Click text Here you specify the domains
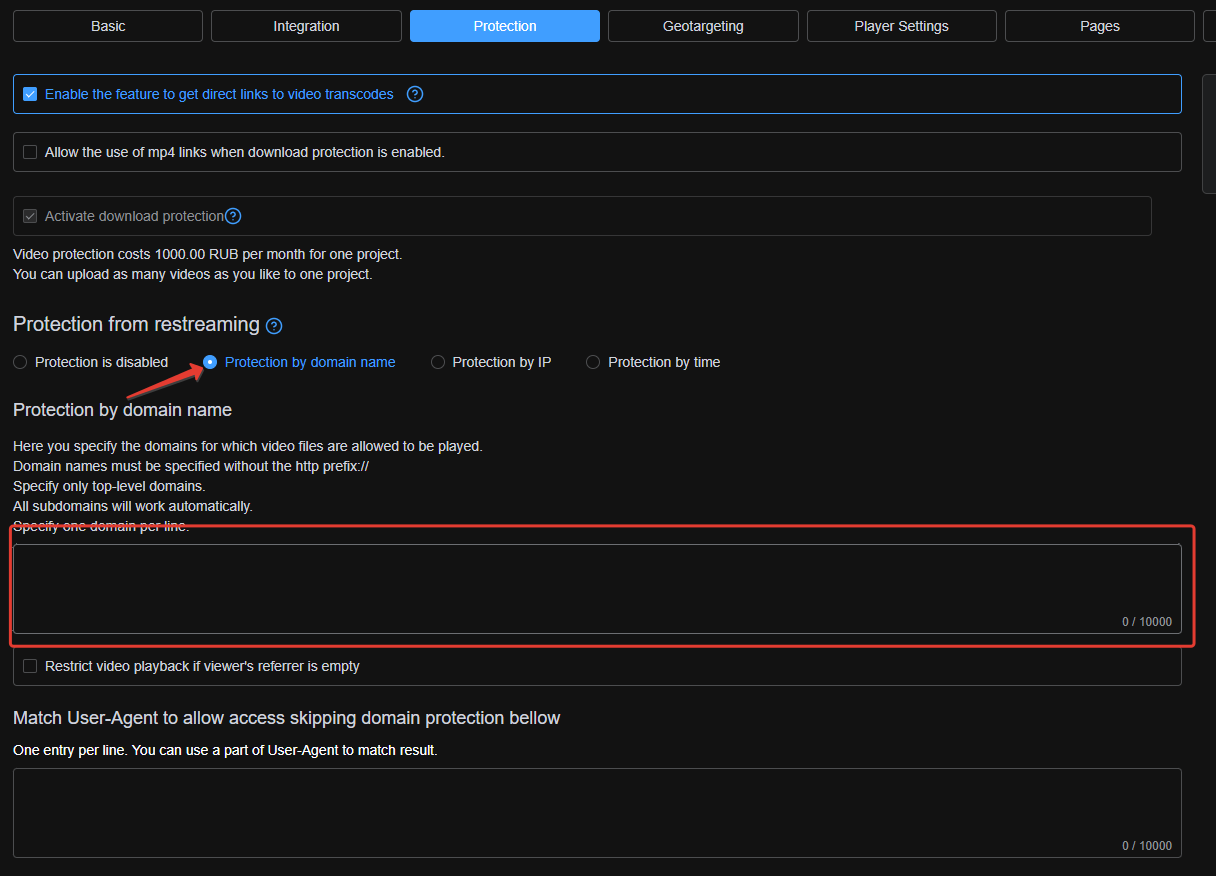The width and height of the screenshot is (1216, 876). tap(248, 446)
